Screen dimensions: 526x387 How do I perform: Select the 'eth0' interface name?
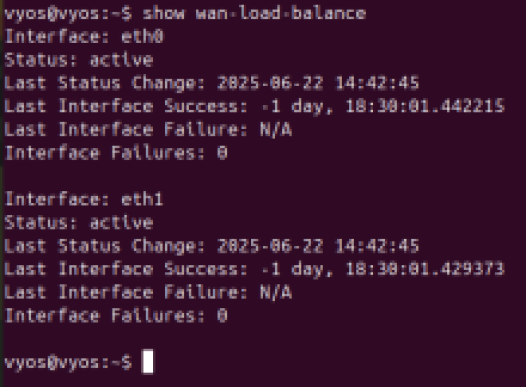(x=143, y=36)
